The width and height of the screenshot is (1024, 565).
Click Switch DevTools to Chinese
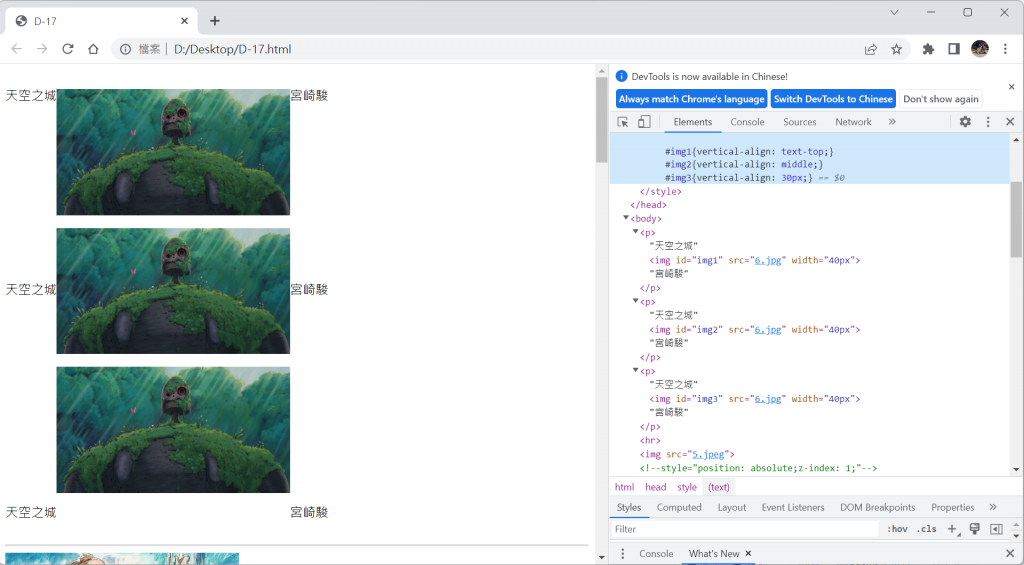click(833, 99)
